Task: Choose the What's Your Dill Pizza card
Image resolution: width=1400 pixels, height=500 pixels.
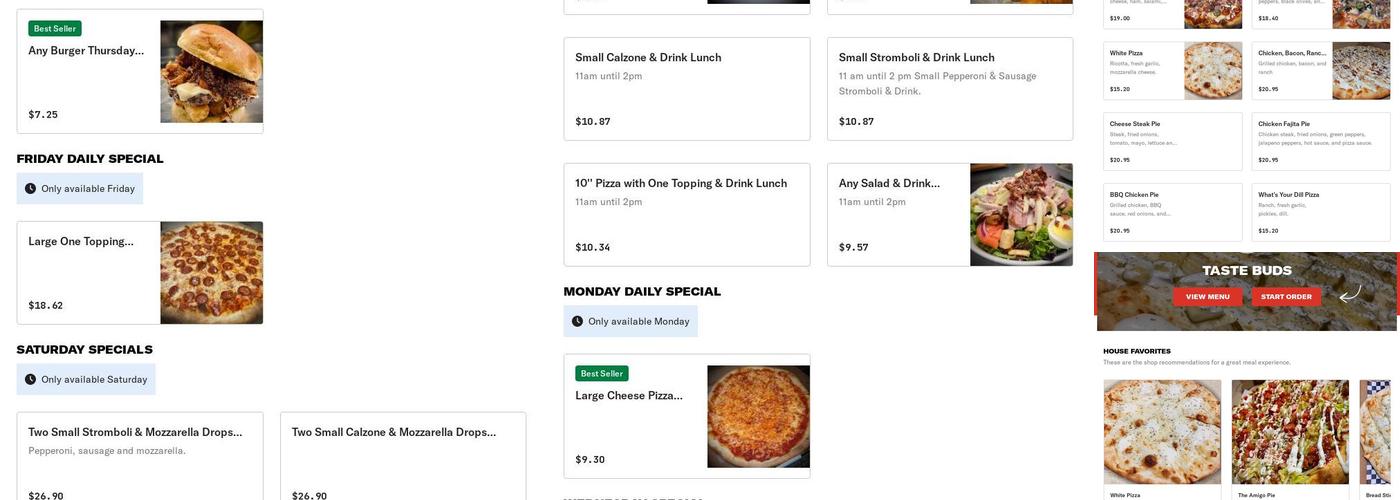Action: 1320,212
